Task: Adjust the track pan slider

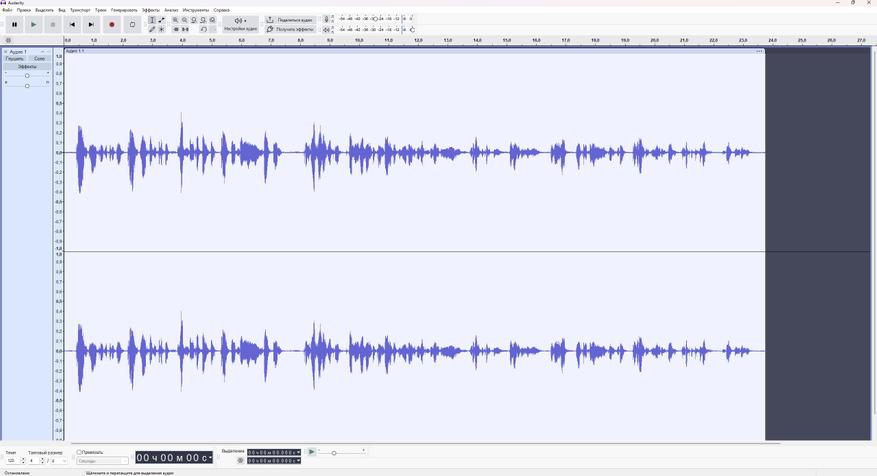Action: click(x=27, y=85)
